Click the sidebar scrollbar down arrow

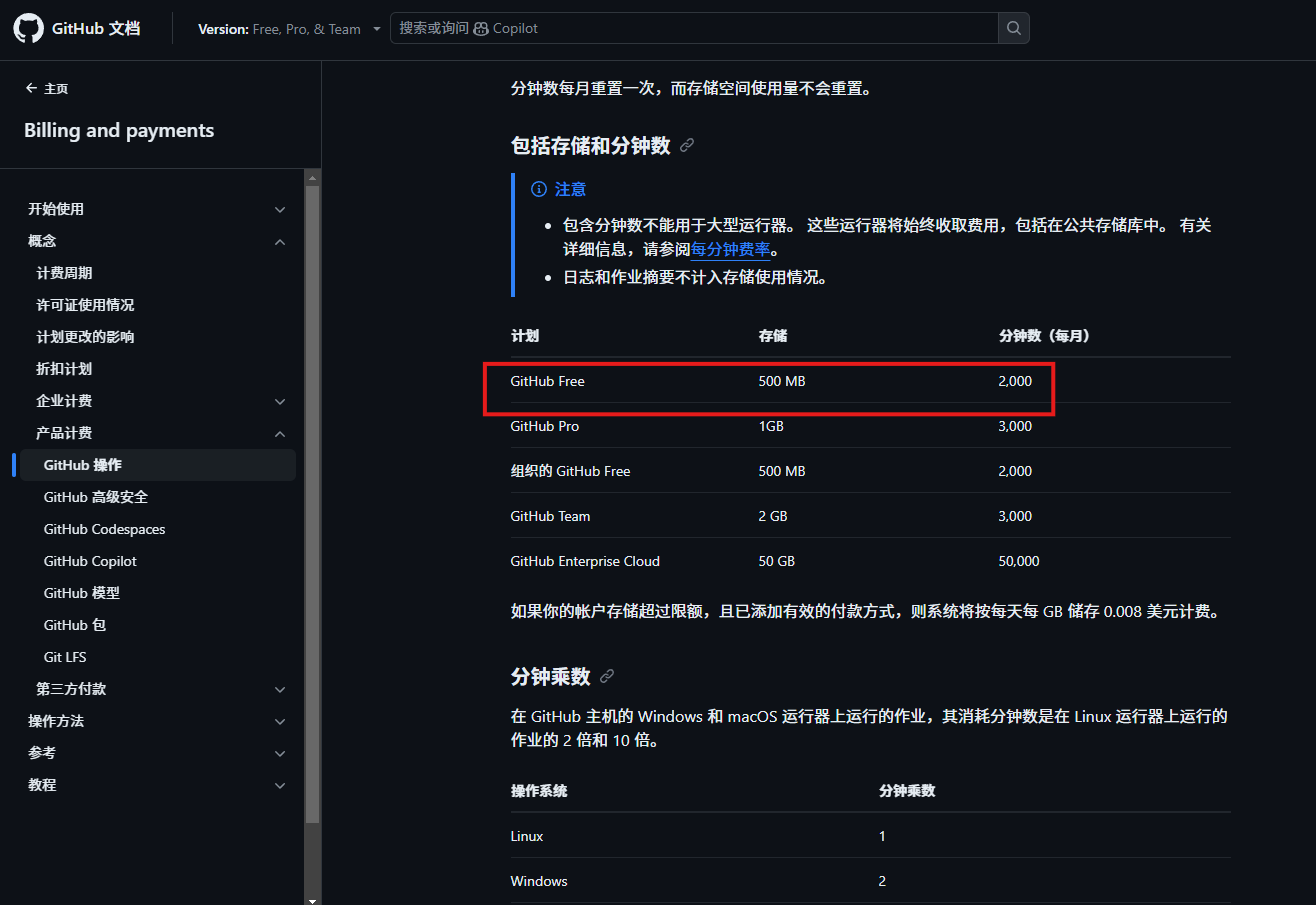(x=312, y=899)
